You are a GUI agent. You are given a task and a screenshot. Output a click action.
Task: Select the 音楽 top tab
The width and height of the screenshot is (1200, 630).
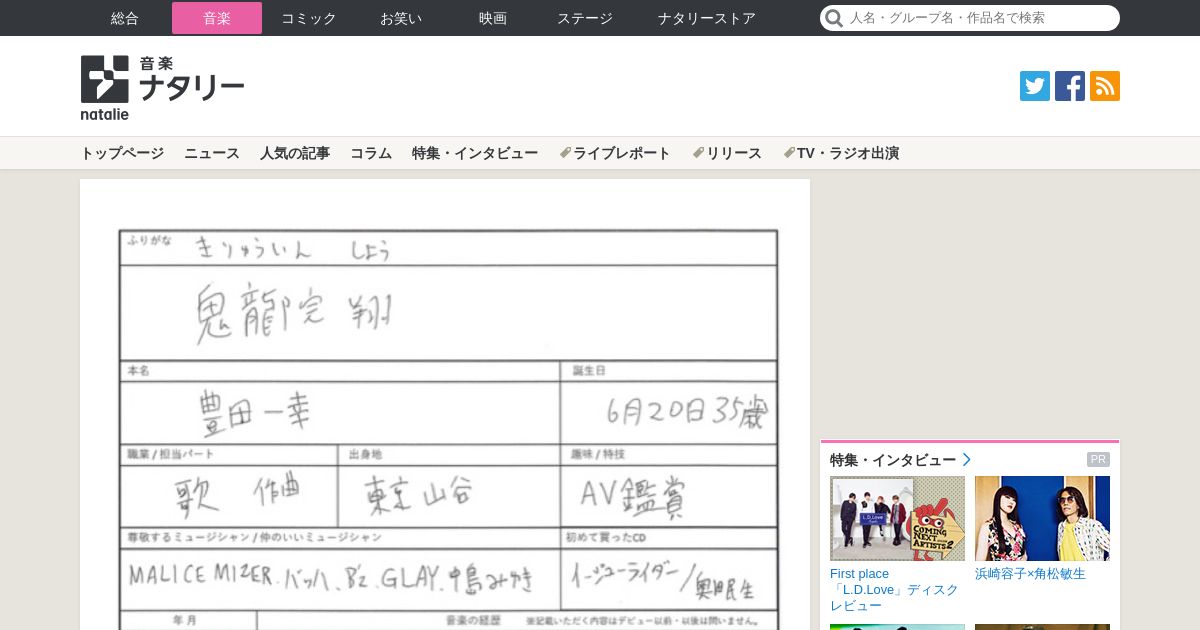pos(217,18)
